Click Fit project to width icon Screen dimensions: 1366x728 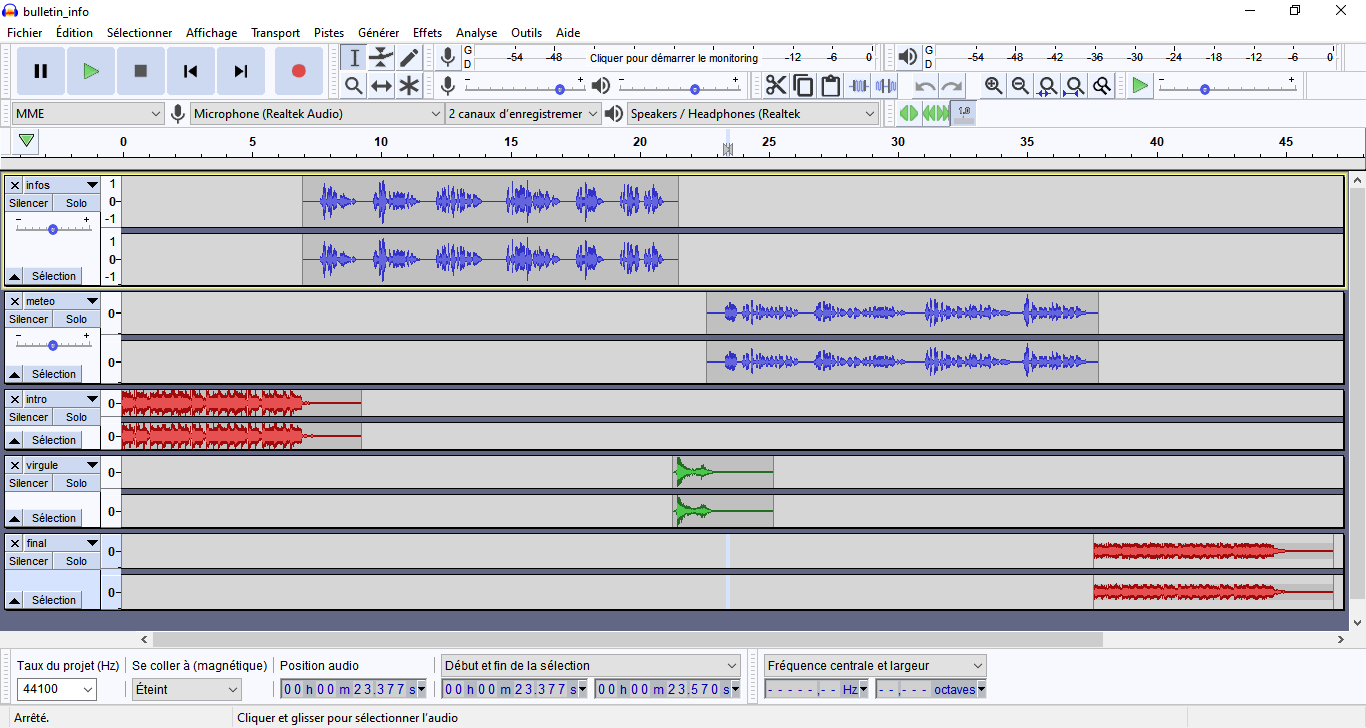pos(1074,86)
